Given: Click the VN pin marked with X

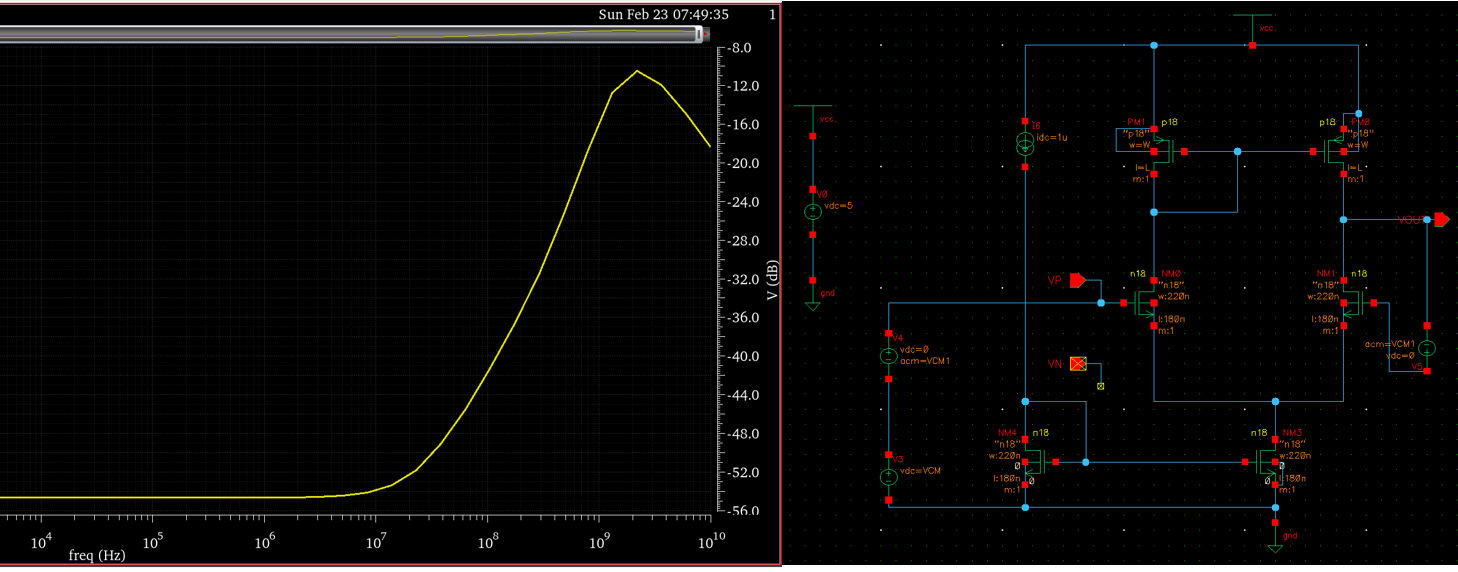Looking at the screenshot, I should [1078, 364].
